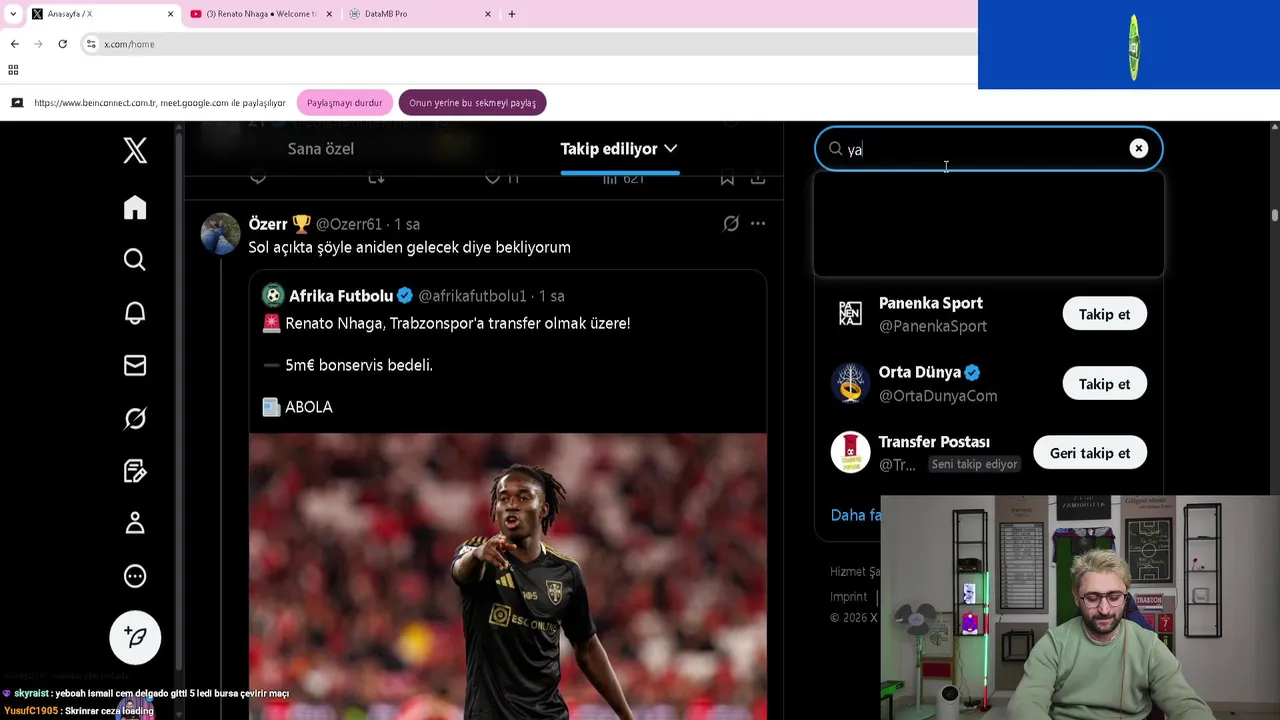Close the DataMB Pro tab
This screenshot has height=720, width=1280.
[x=488, y=14]
